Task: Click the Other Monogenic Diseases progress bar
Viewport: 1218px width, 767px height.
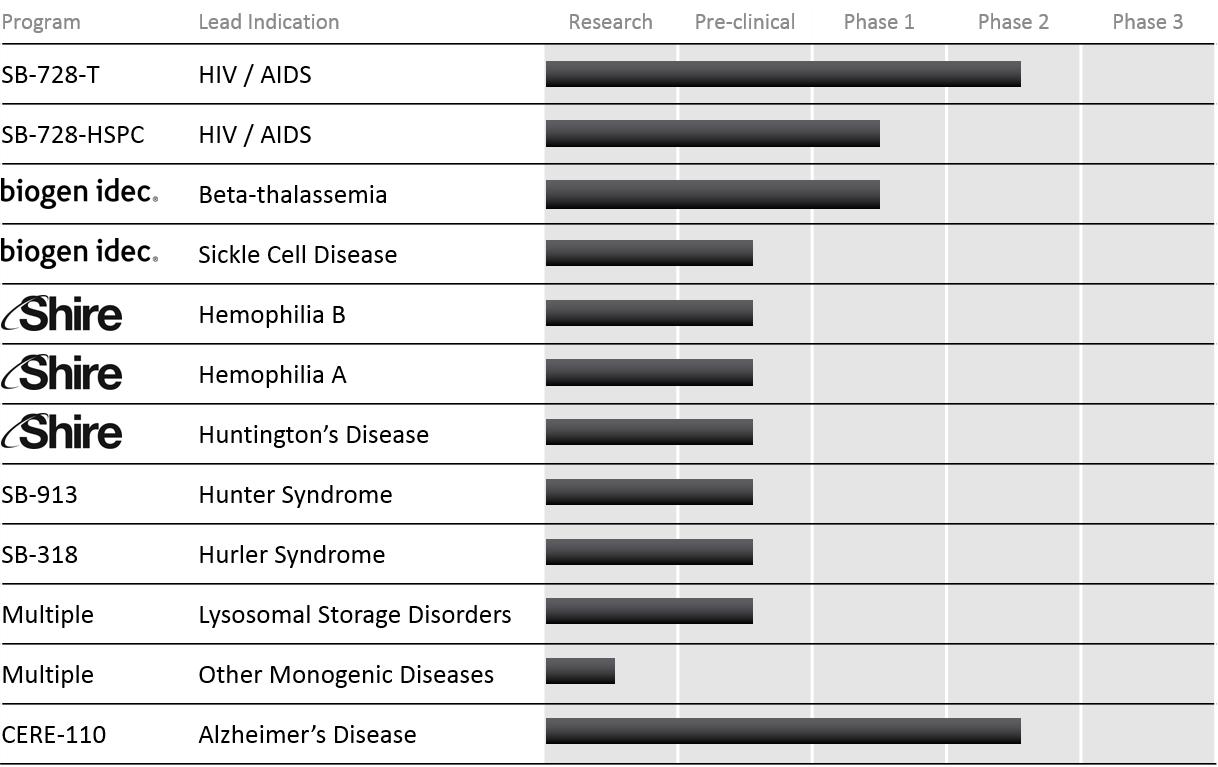Action: pyautogui.click(x=580, y=671)
